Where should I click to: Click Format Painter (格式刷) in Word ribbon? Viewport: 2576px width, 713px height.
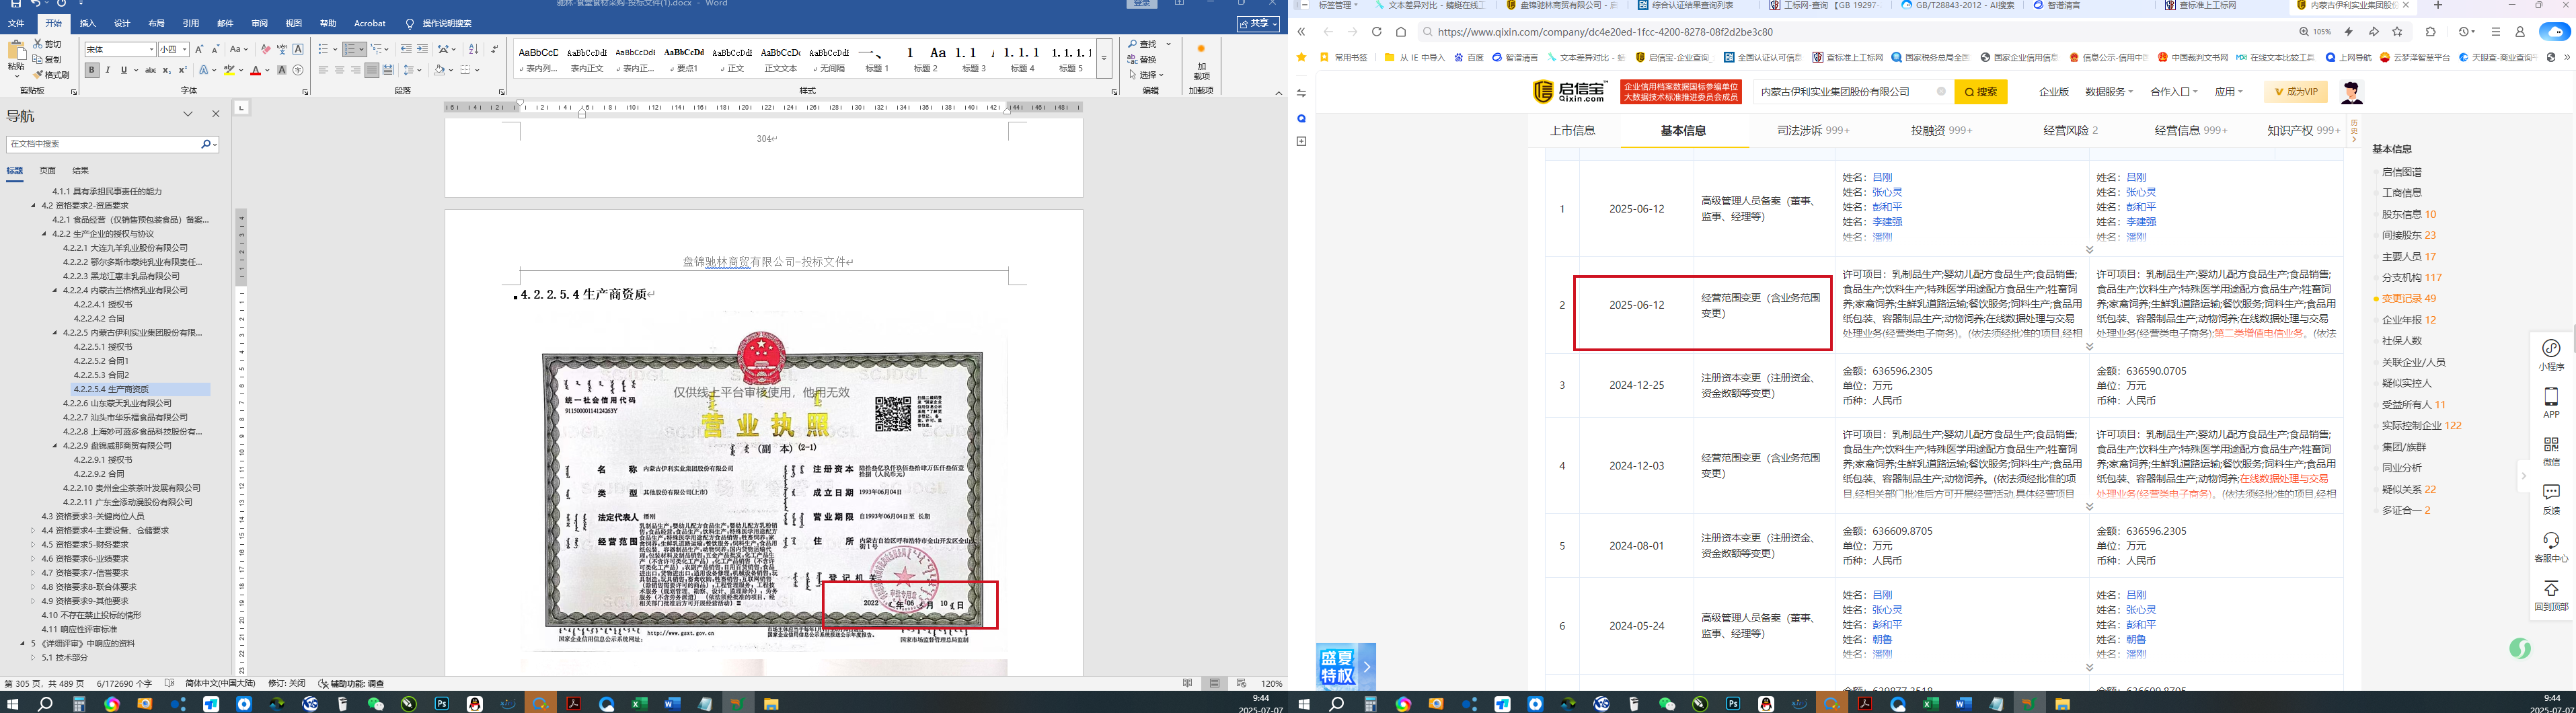tap(51, 75)
